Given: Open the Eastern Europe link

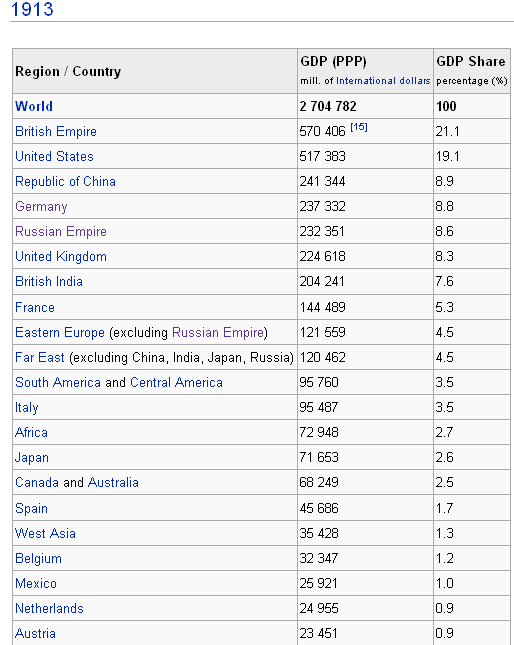Looking at the screenshot, I should pyautogui.click(x=60, y=332).
